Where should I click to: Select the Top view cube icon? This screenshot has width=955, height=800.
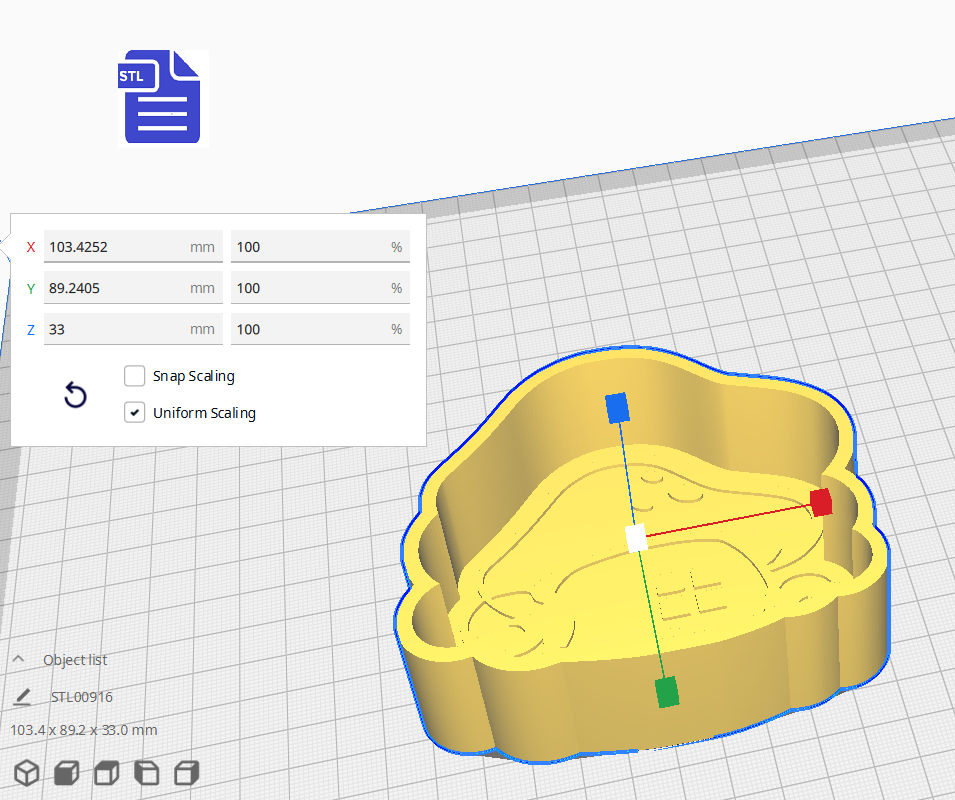(x=106, y=772)
